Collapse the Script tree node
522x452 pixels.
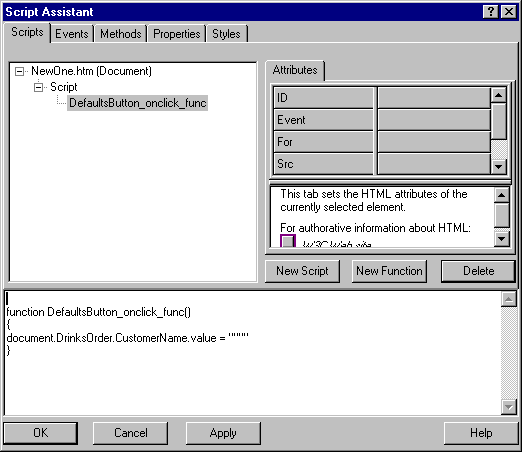point(39,87)
